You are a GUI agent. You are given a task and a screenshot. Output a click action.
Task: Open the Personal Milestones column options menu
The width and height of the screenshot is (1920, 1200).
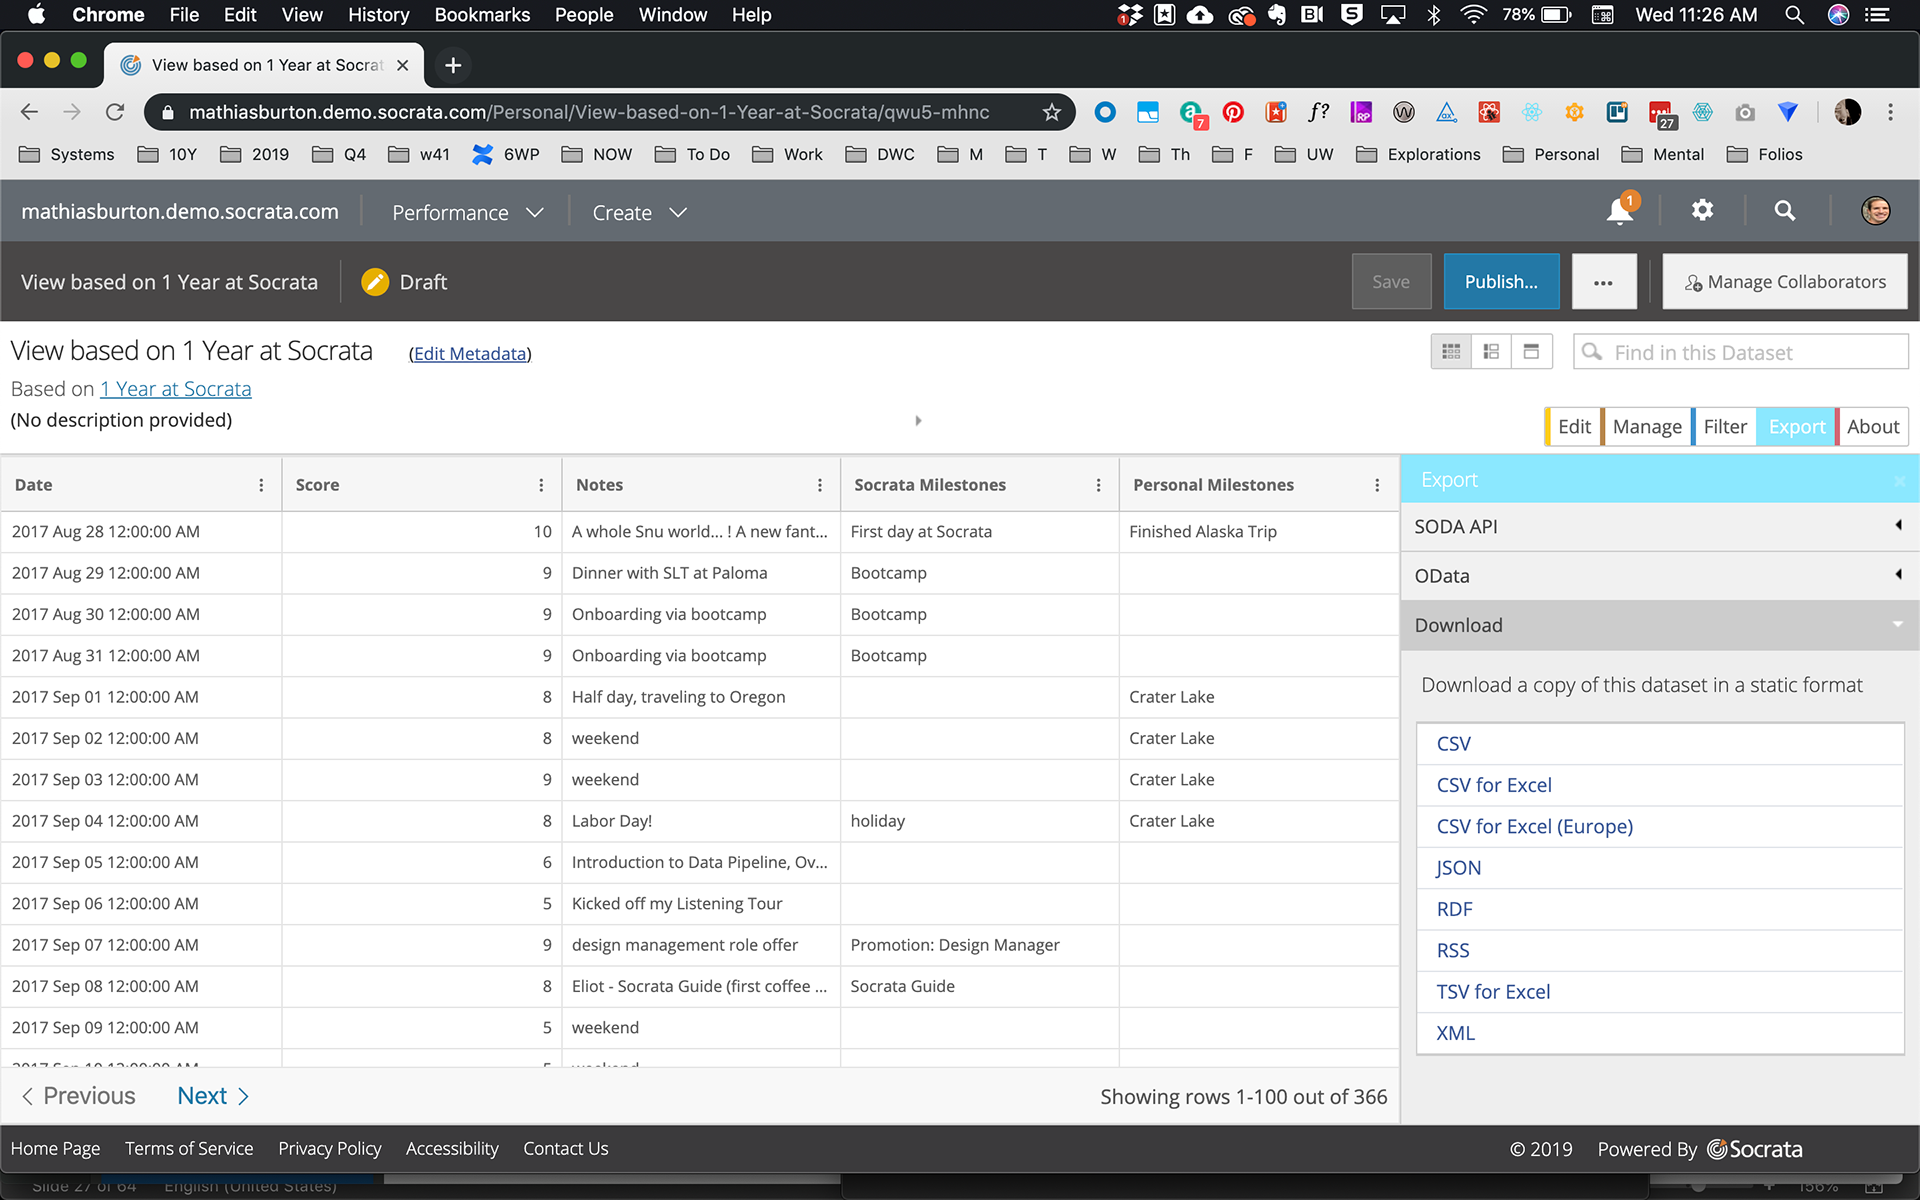1377,485
